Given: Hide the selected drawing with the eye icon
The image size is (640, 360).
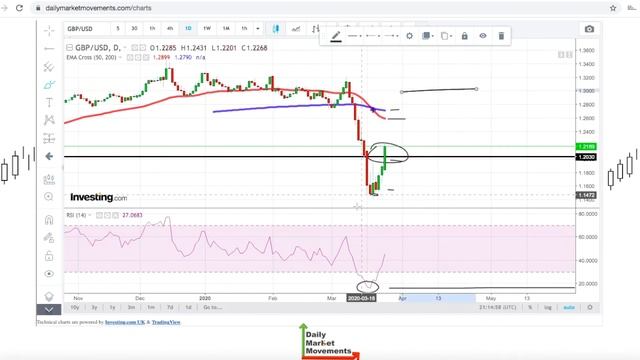Looking at the screenshot, I should [483, 36].
